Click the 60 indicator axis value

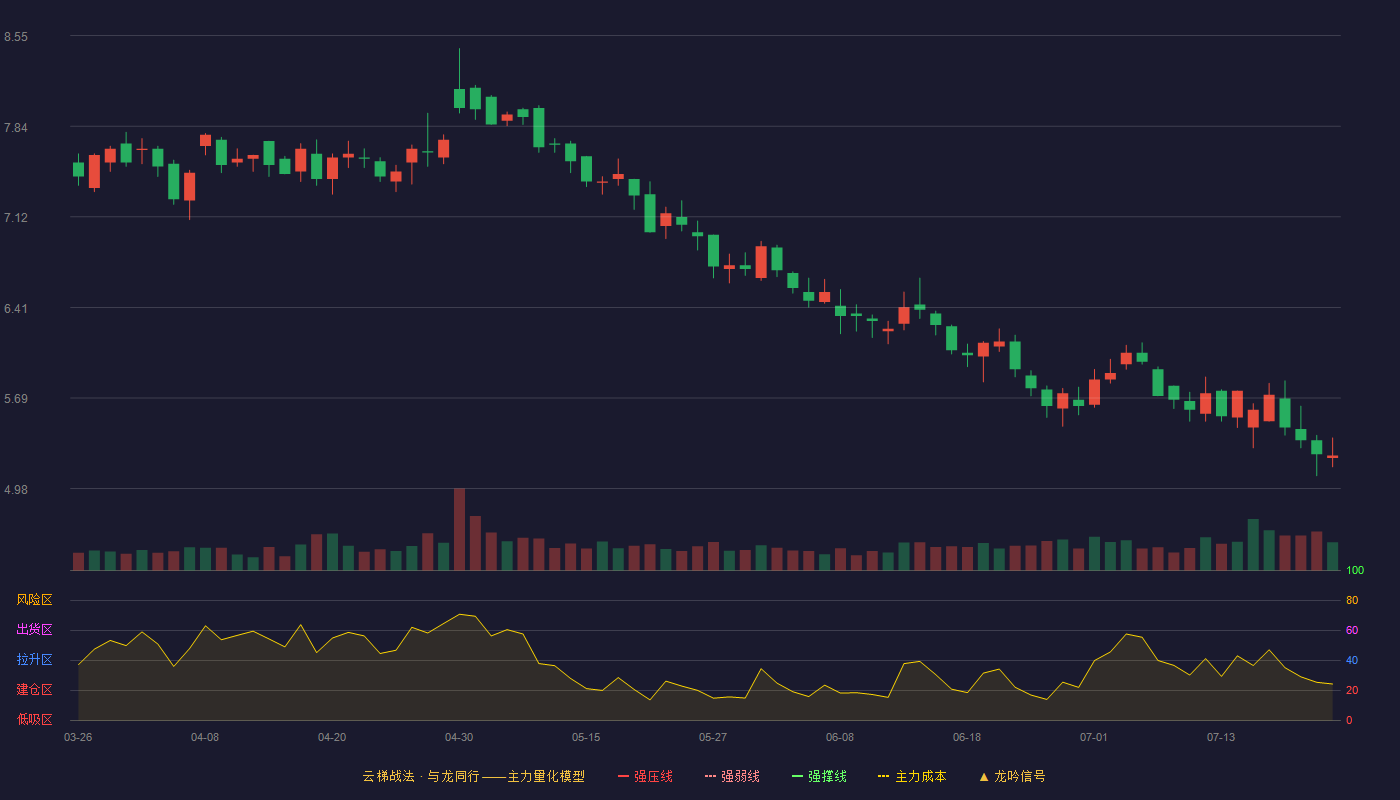1352,630
